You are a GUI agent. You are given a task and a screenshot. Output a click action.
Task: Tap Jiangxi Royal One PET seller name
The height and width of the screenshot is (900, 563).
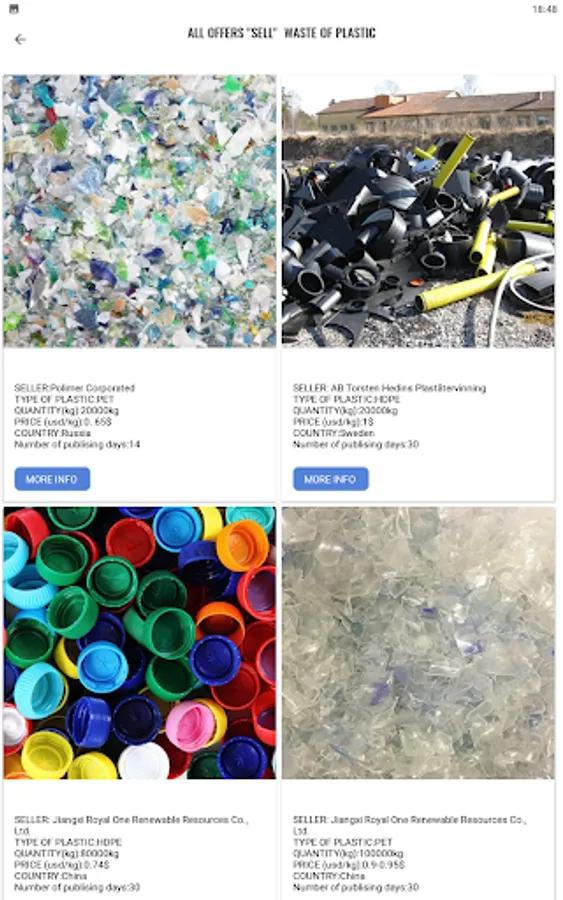click(410, 825)
